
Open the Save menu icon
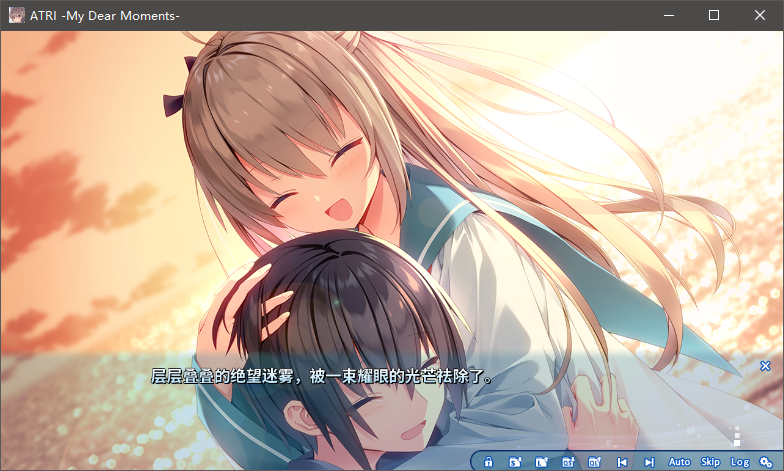tap(515, 462)
